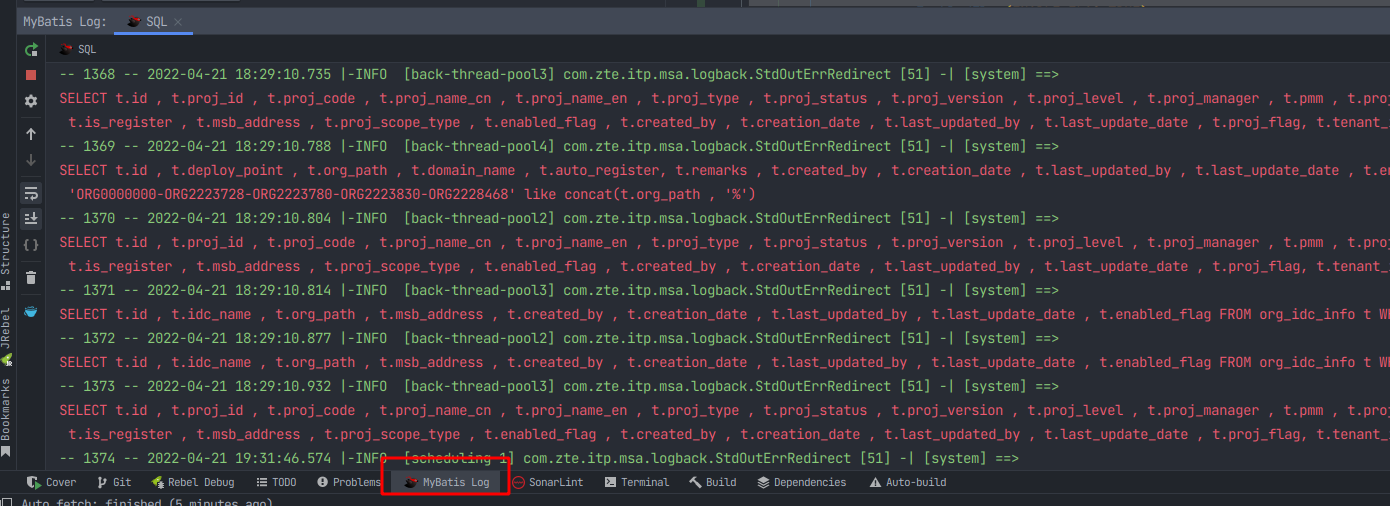Click the tool window toggle in the status bar corner
Viewport: 1390px width, 506px height.
point(7,502)
